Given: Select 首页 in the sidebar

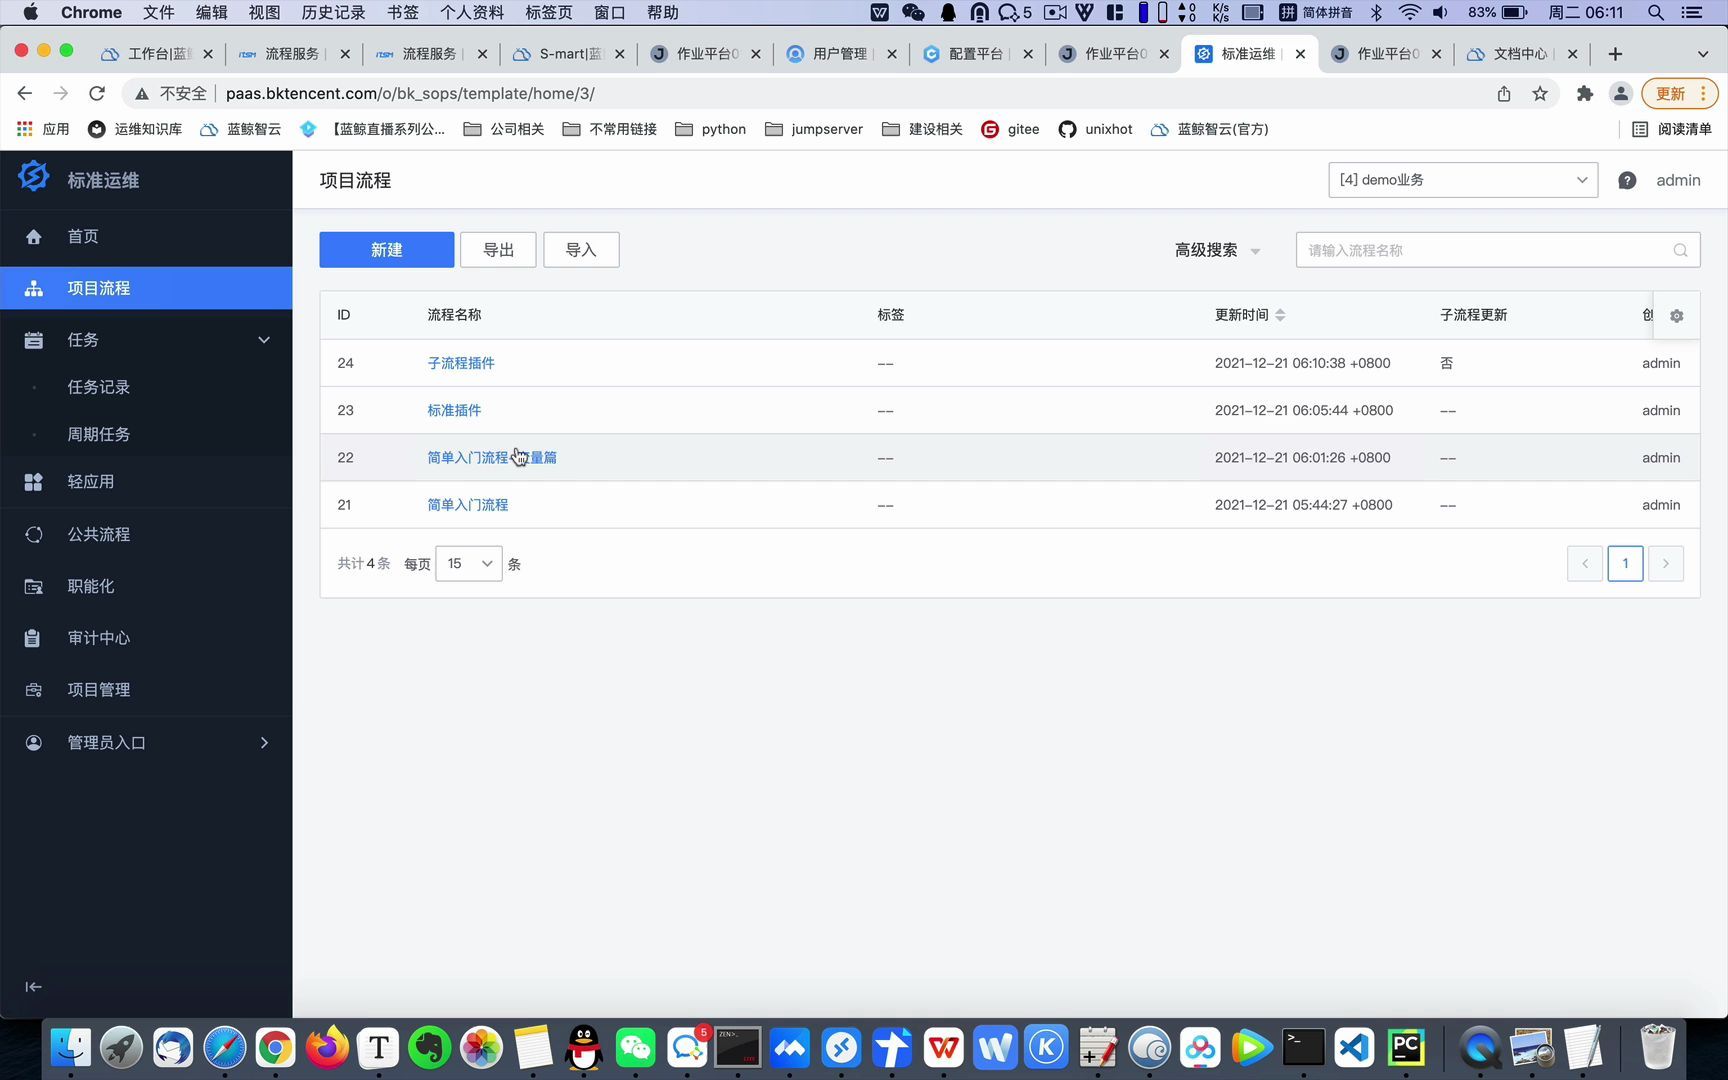Looking at the screenshot, I should tap(83, 236).
